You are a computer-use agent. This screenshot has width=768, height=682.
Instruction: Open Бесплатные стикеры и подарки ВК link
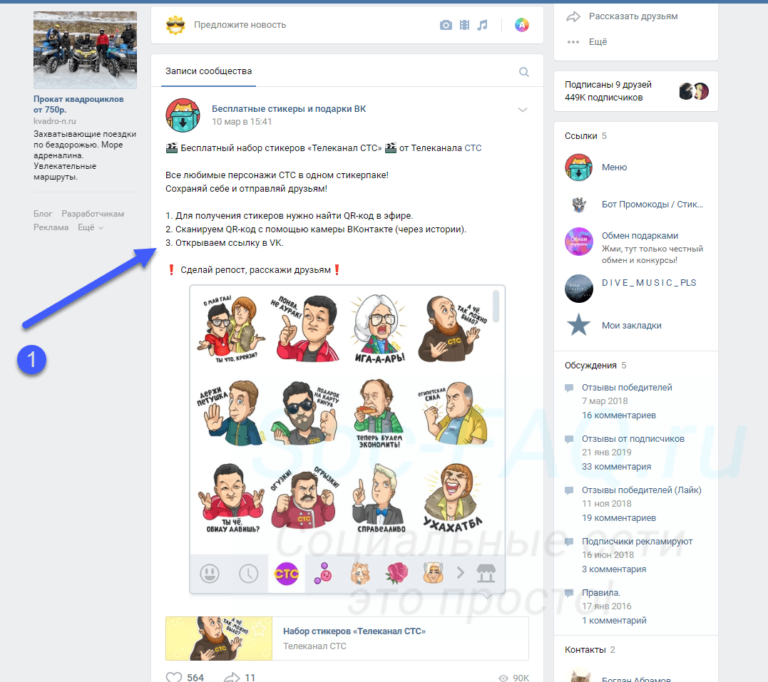pos(288,109)
